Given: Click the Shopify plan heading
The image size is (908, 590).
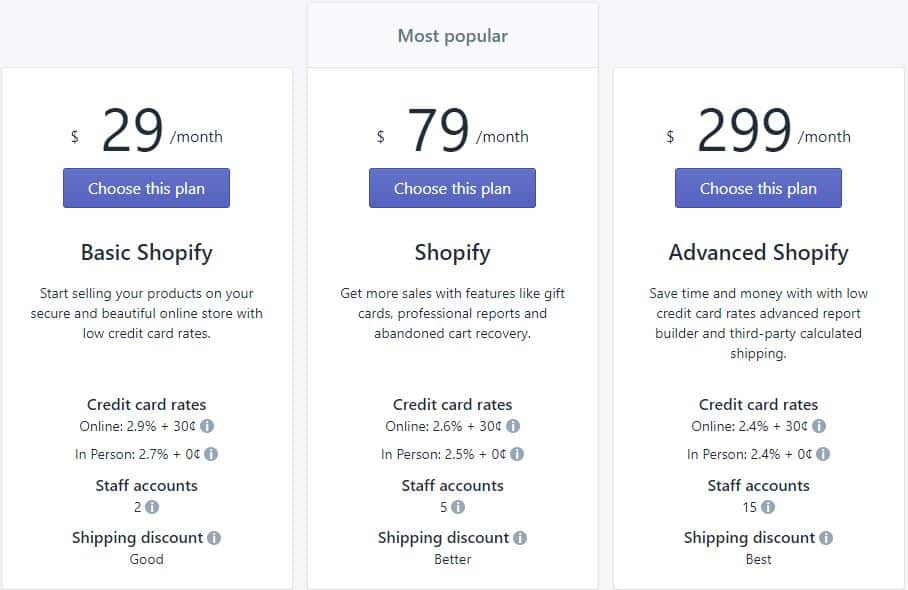Looking at the screenshot, I should pyautogui.click(x=452, y=253).
